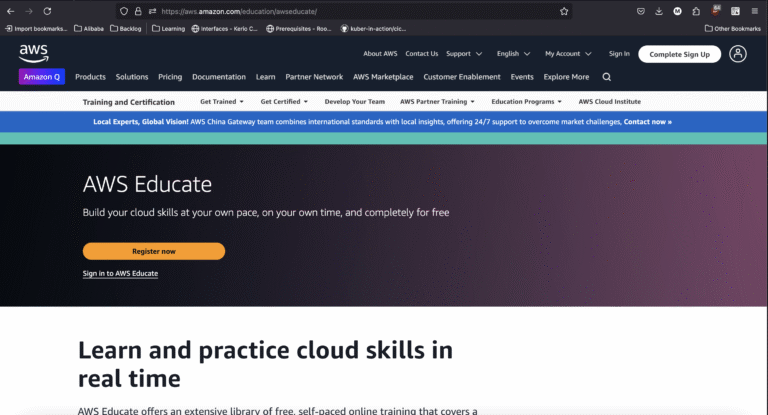Viewport: 768px width, 415px height.
Task: Expand the AWS Partner Training menu
Action: coord(437,101)
